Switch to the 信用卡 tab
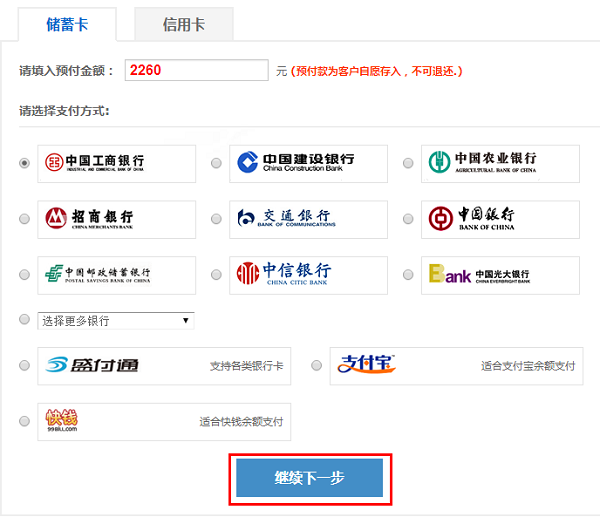600x517 pixels. click(x=184, y=24)
